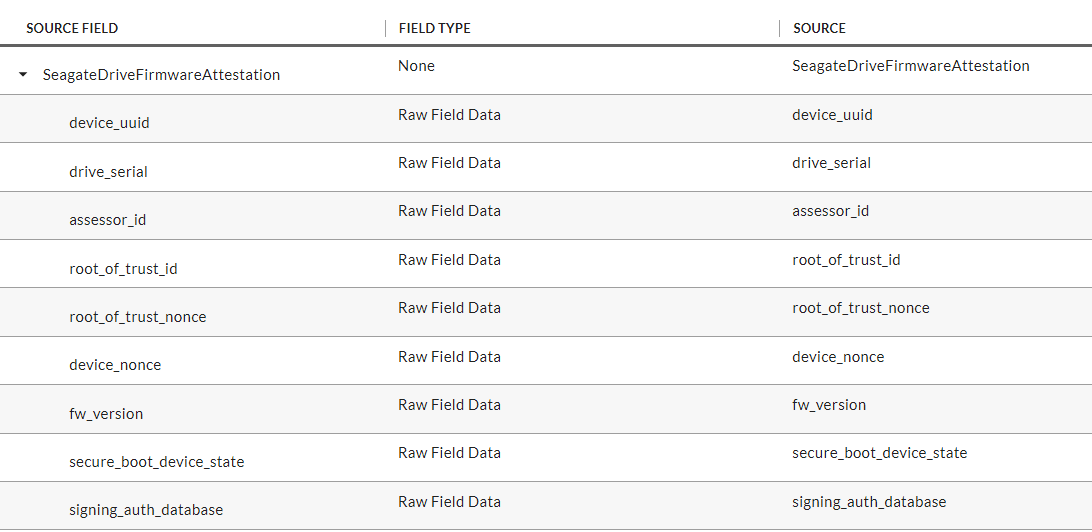Image resolution: width=1092 pixels, height=532 pixels.
Task: Select the device_uuid source field
Action: [109, 123]
